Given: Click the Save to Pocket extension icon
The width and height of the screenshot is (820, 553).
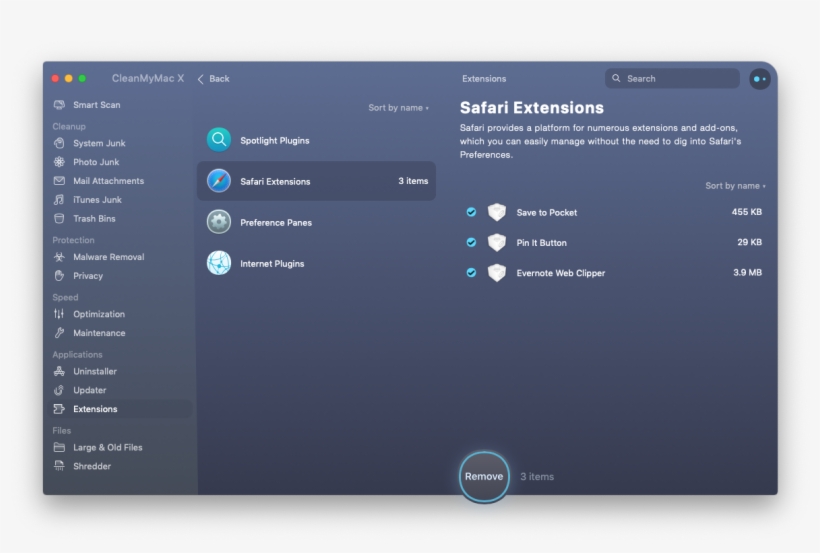Looking at the screenshot, I should [497, 212].
